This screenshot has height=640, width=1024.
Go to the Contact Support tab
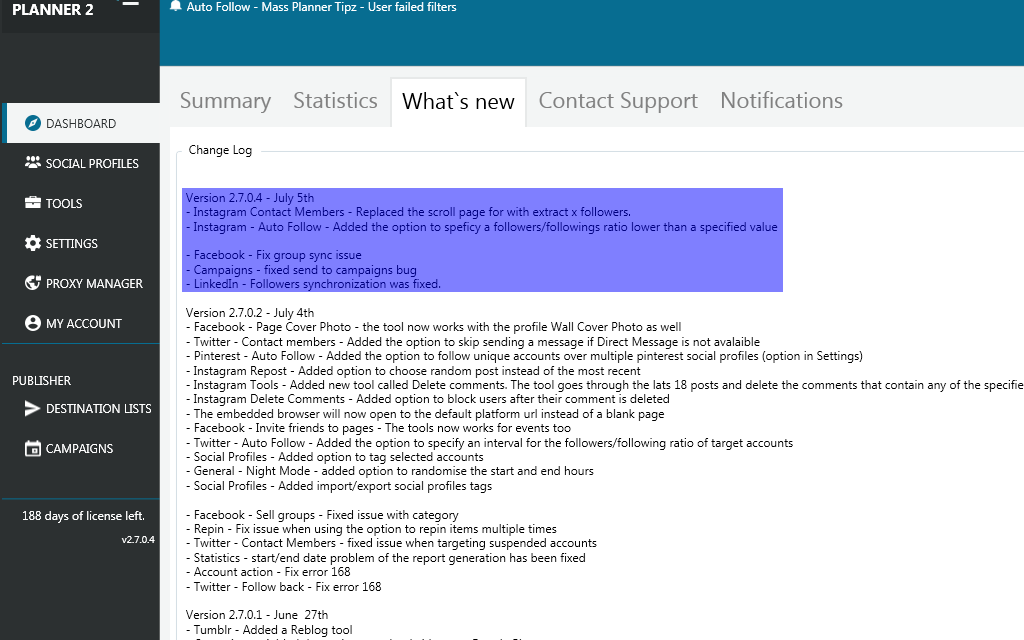[618, 101]
